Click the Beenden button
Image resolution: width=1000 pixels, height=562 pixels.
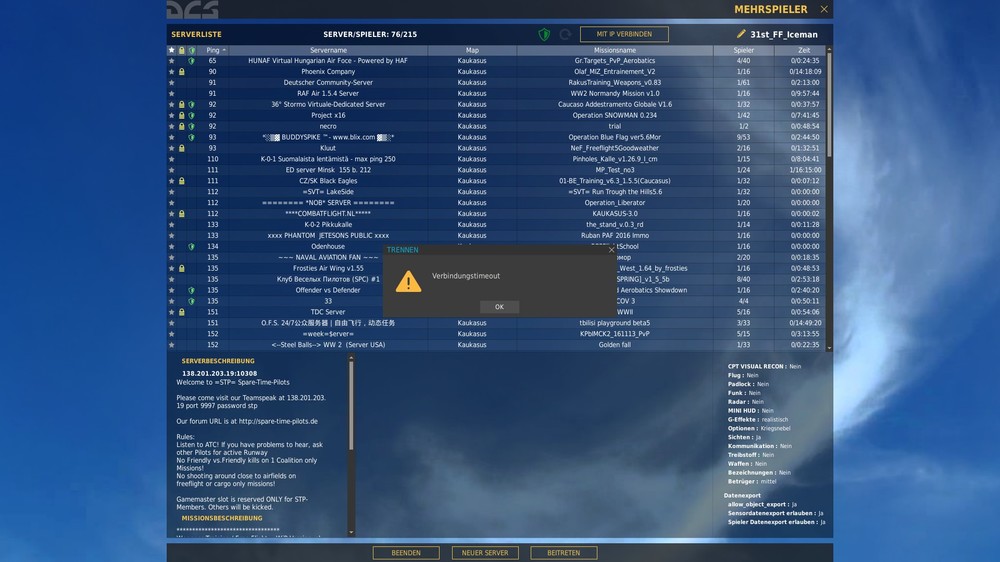(406, 552)
